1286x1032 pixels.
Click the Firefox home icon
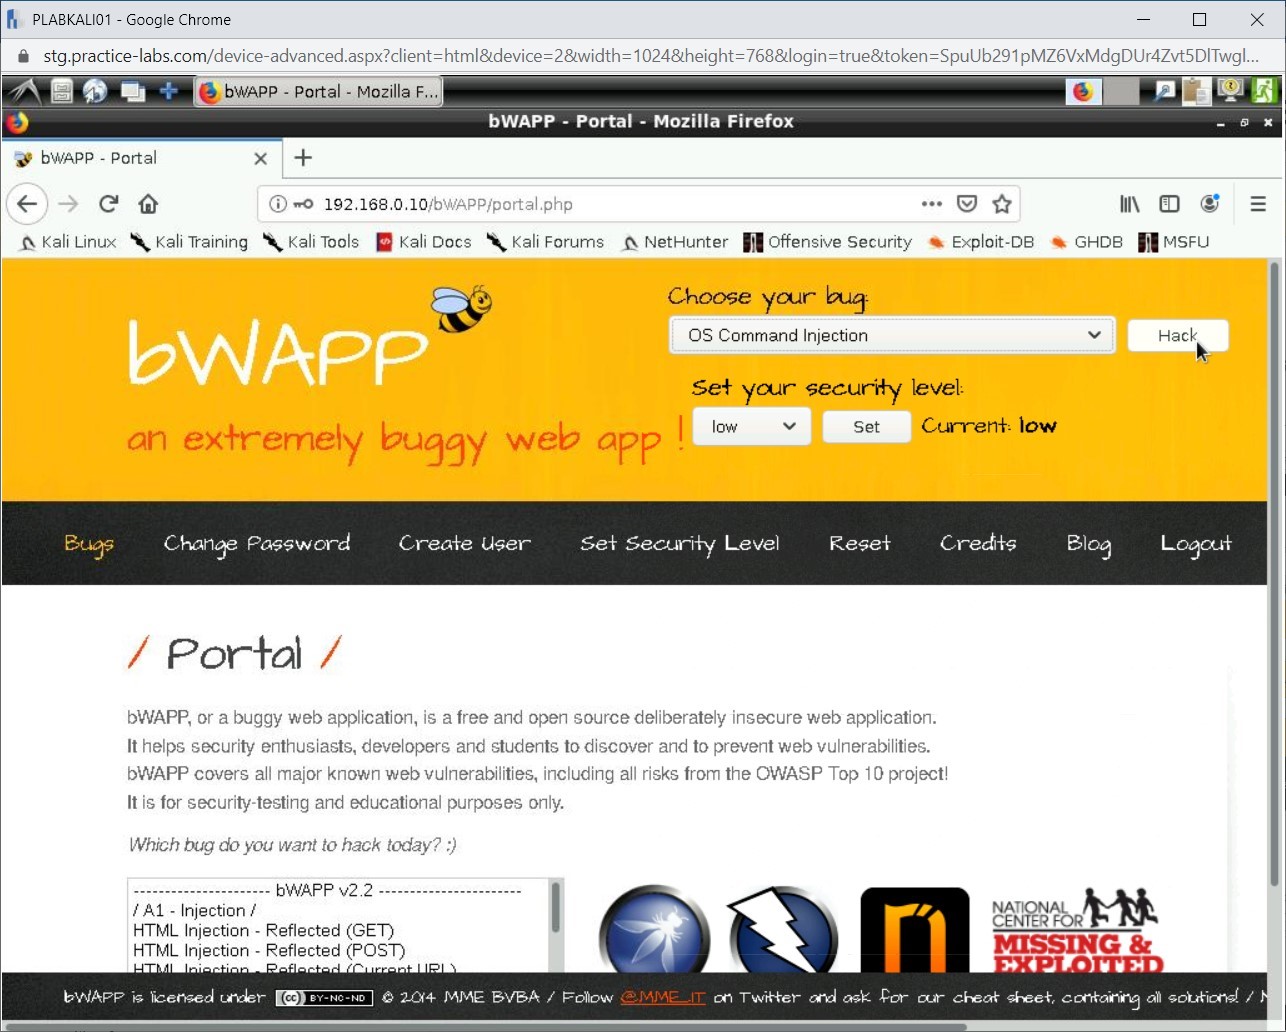point(148,203)
